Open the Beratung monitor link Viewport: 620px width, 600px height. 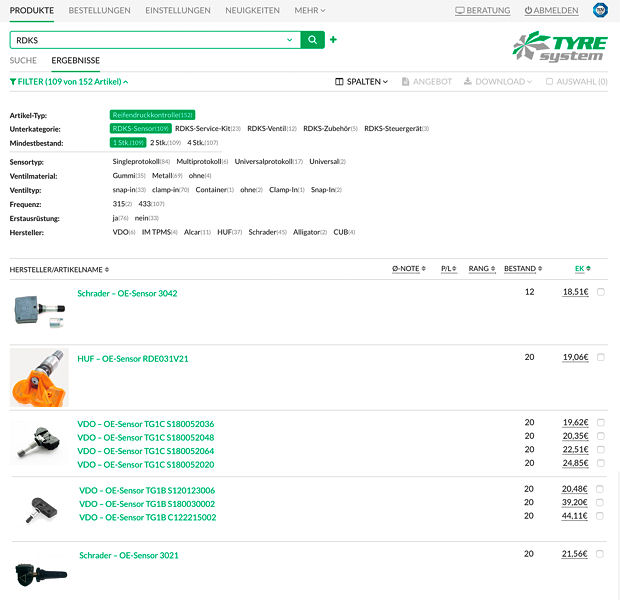482,11
